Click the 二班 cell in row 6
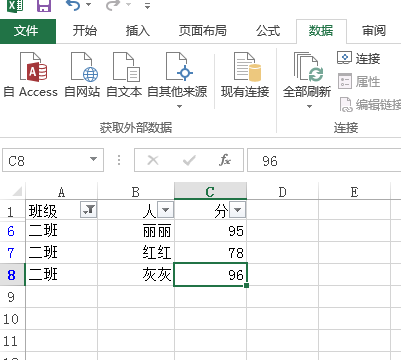The image size is (401, 360). pos(62,231)
